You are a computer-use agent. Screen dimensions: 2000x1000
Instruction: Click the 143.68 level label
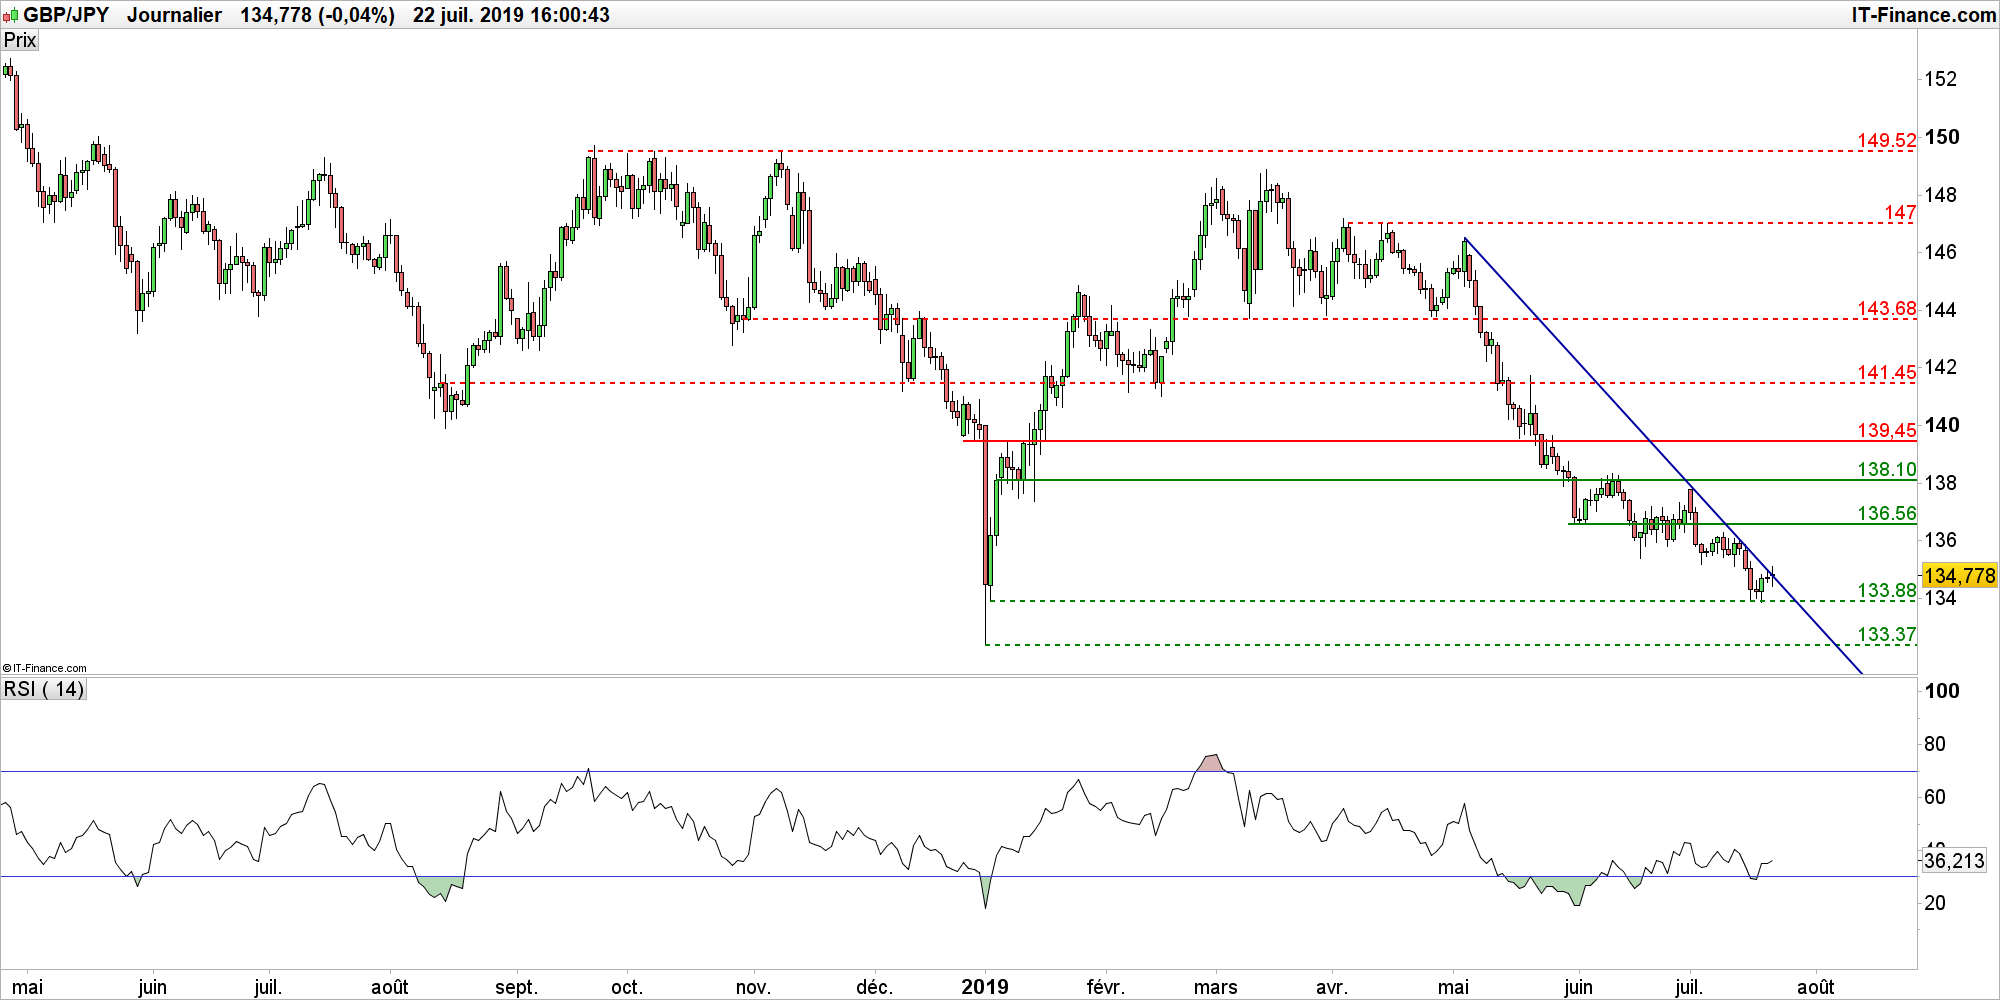click(1887, 309)
